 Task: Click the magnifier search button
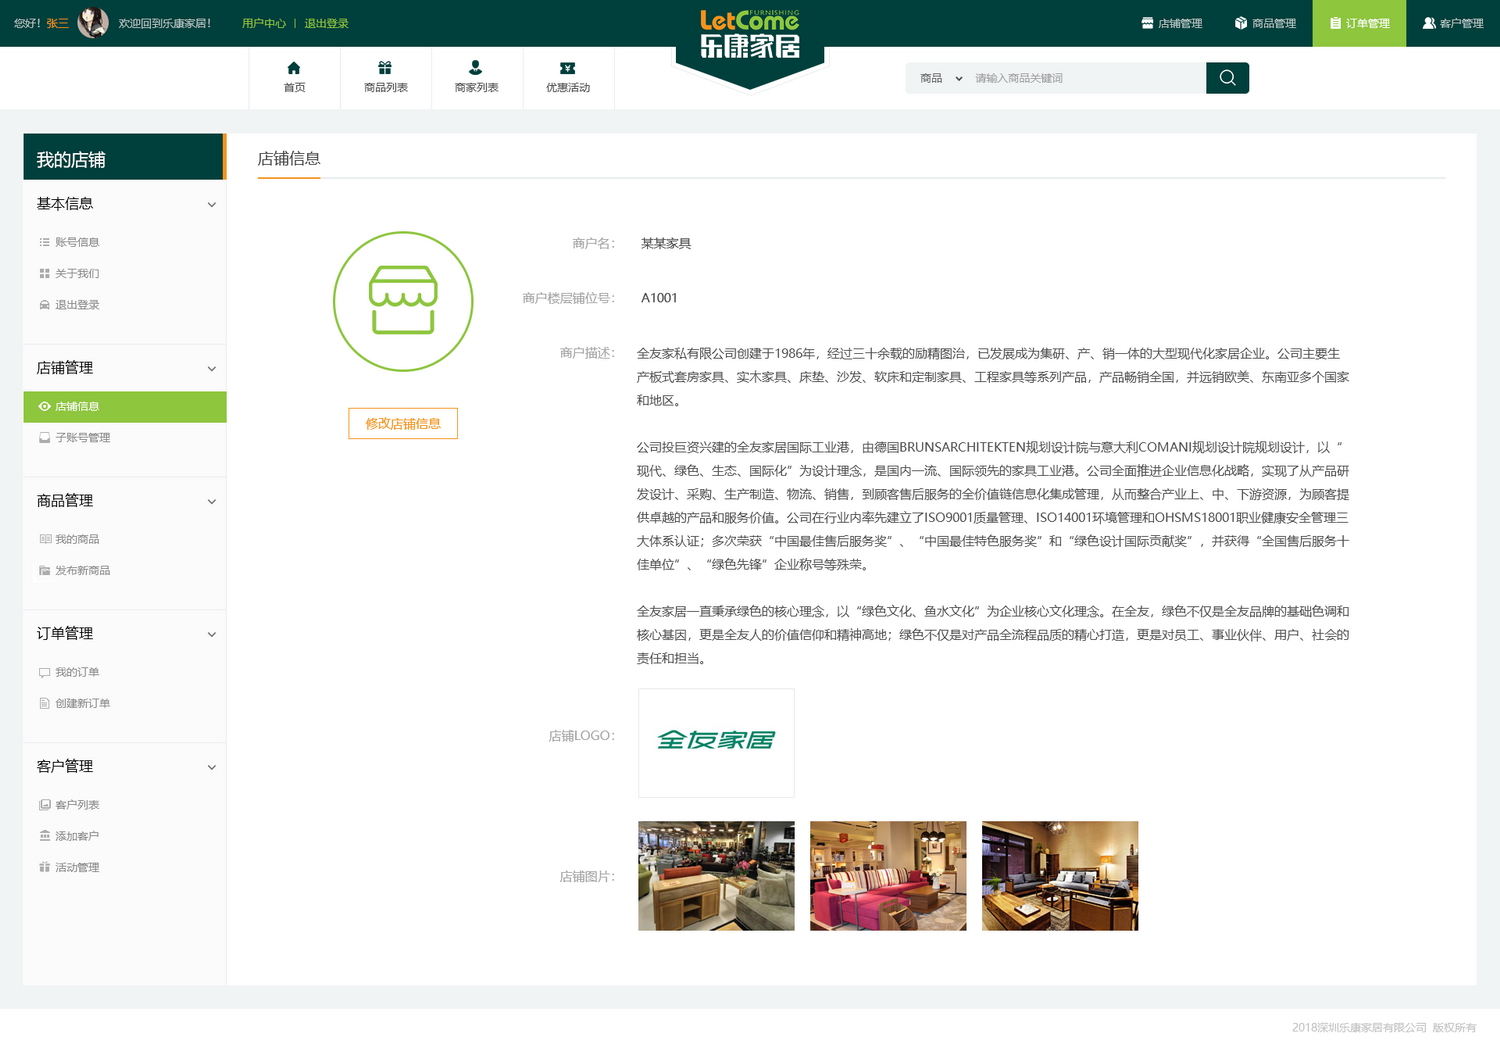click(x=1227, y=78)
